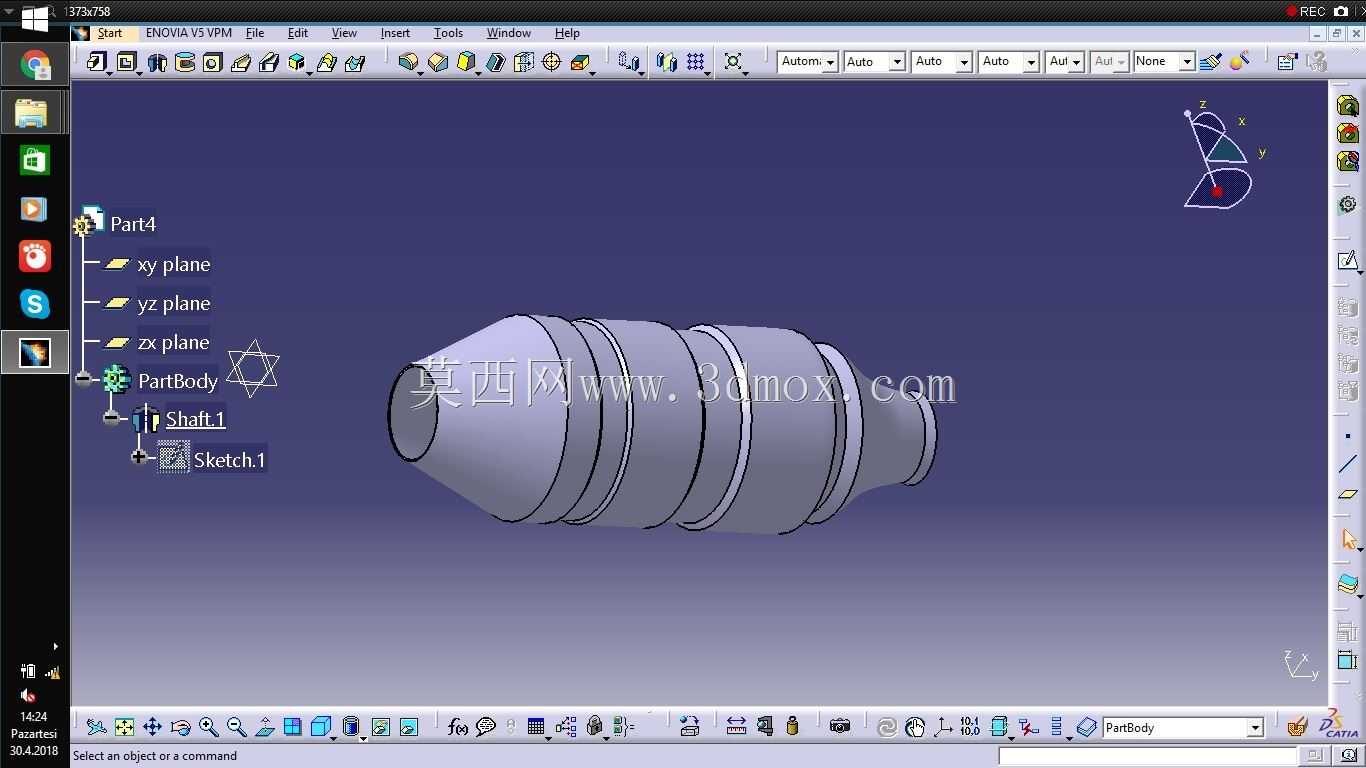
Task: Select the Line tool on the right toolbar
Action: [1348, 465]
